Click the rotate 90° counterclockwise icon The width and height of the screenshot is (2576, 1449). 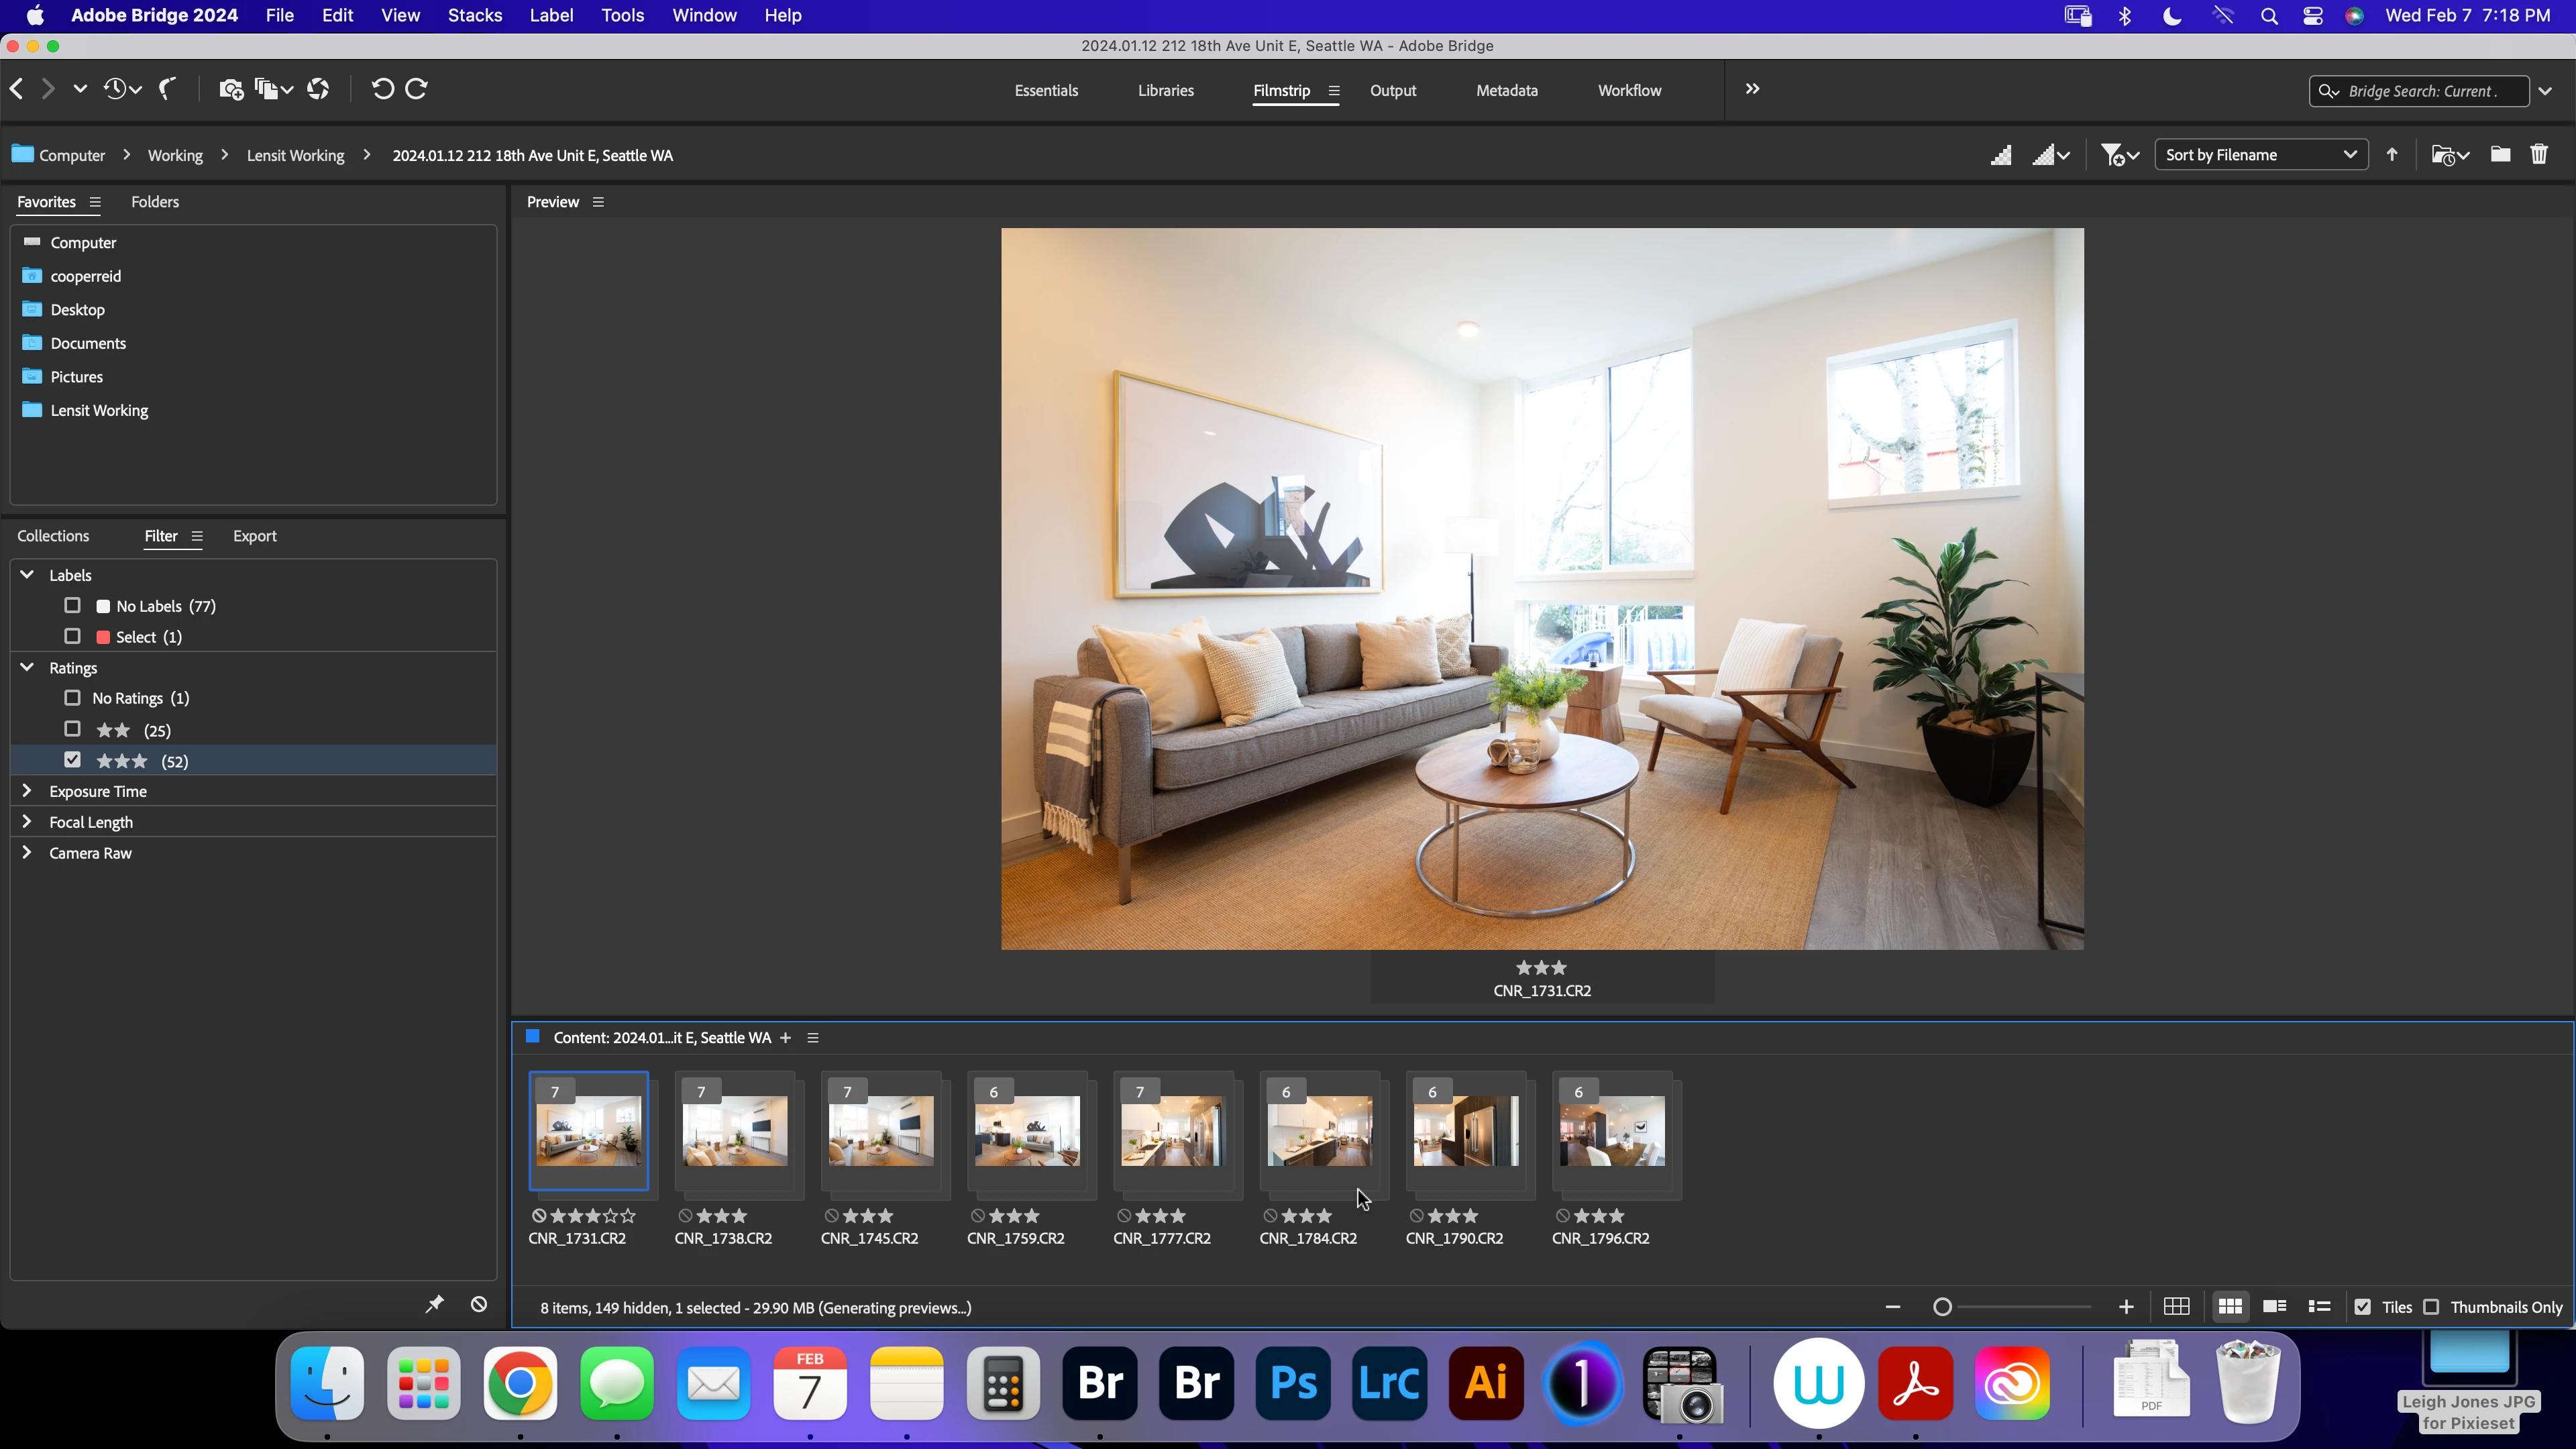click(x=382, y=89)
